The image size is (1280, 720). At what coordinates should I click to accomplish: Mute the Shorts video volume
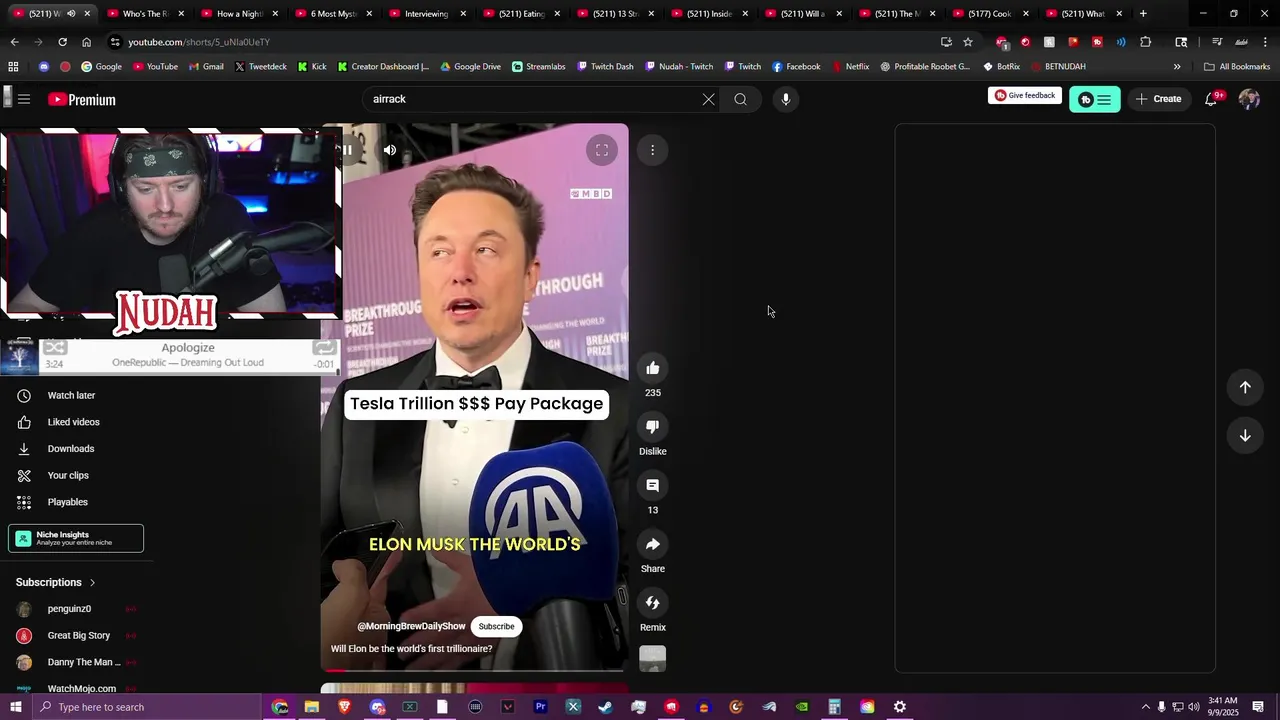pyautogui.click(x=390, y=150)
